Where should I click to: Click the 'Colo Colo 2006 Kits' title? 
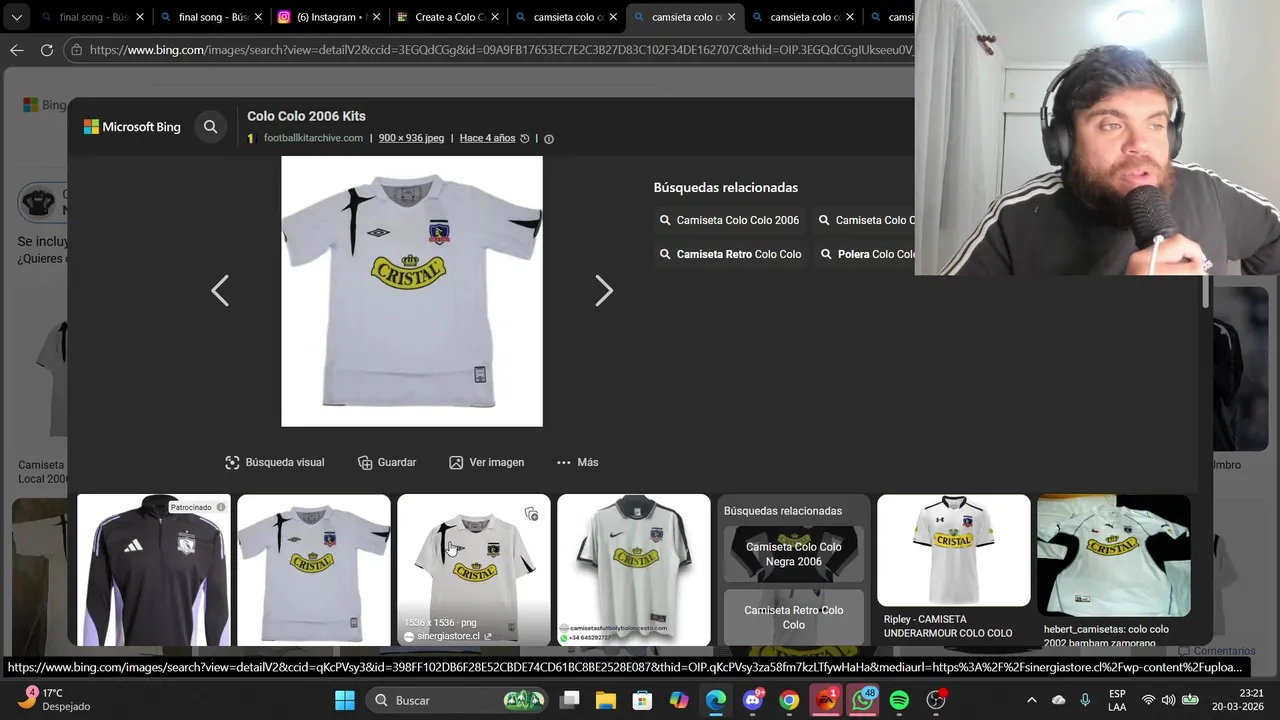[306, 116]
